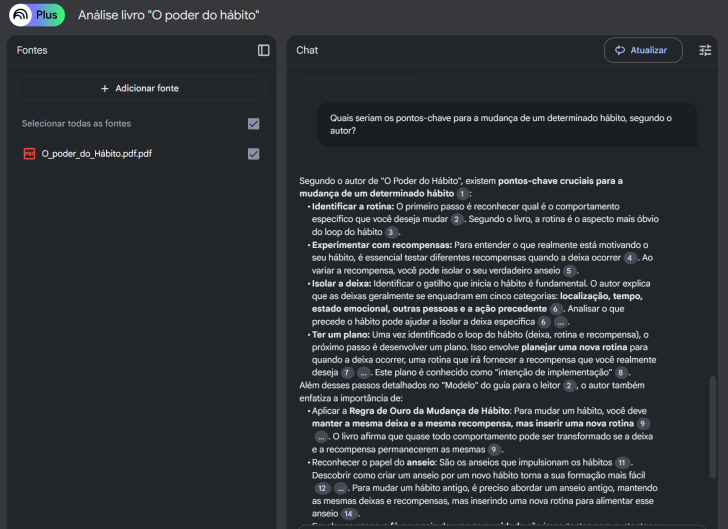728x529 pixels.
Task: Expand the ellipsis citations next to 7
Action: (364, 372)
